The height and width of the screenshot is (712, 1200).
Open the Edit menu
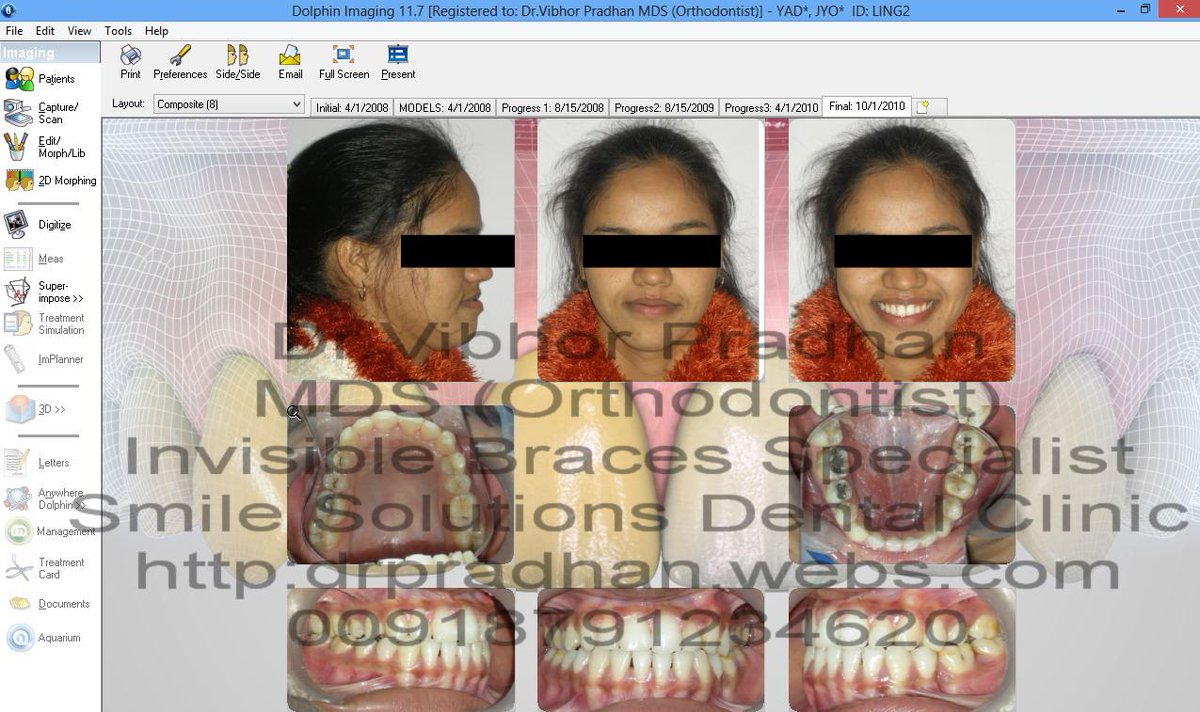point(45,31)
